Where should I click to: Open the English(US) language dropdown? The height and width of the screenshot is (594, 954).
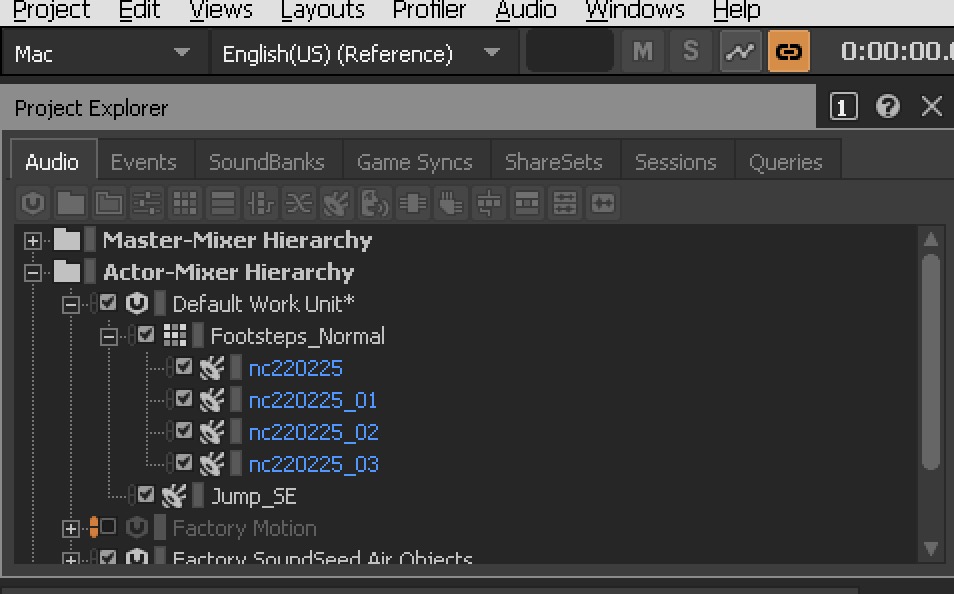(x=364, y=54)
